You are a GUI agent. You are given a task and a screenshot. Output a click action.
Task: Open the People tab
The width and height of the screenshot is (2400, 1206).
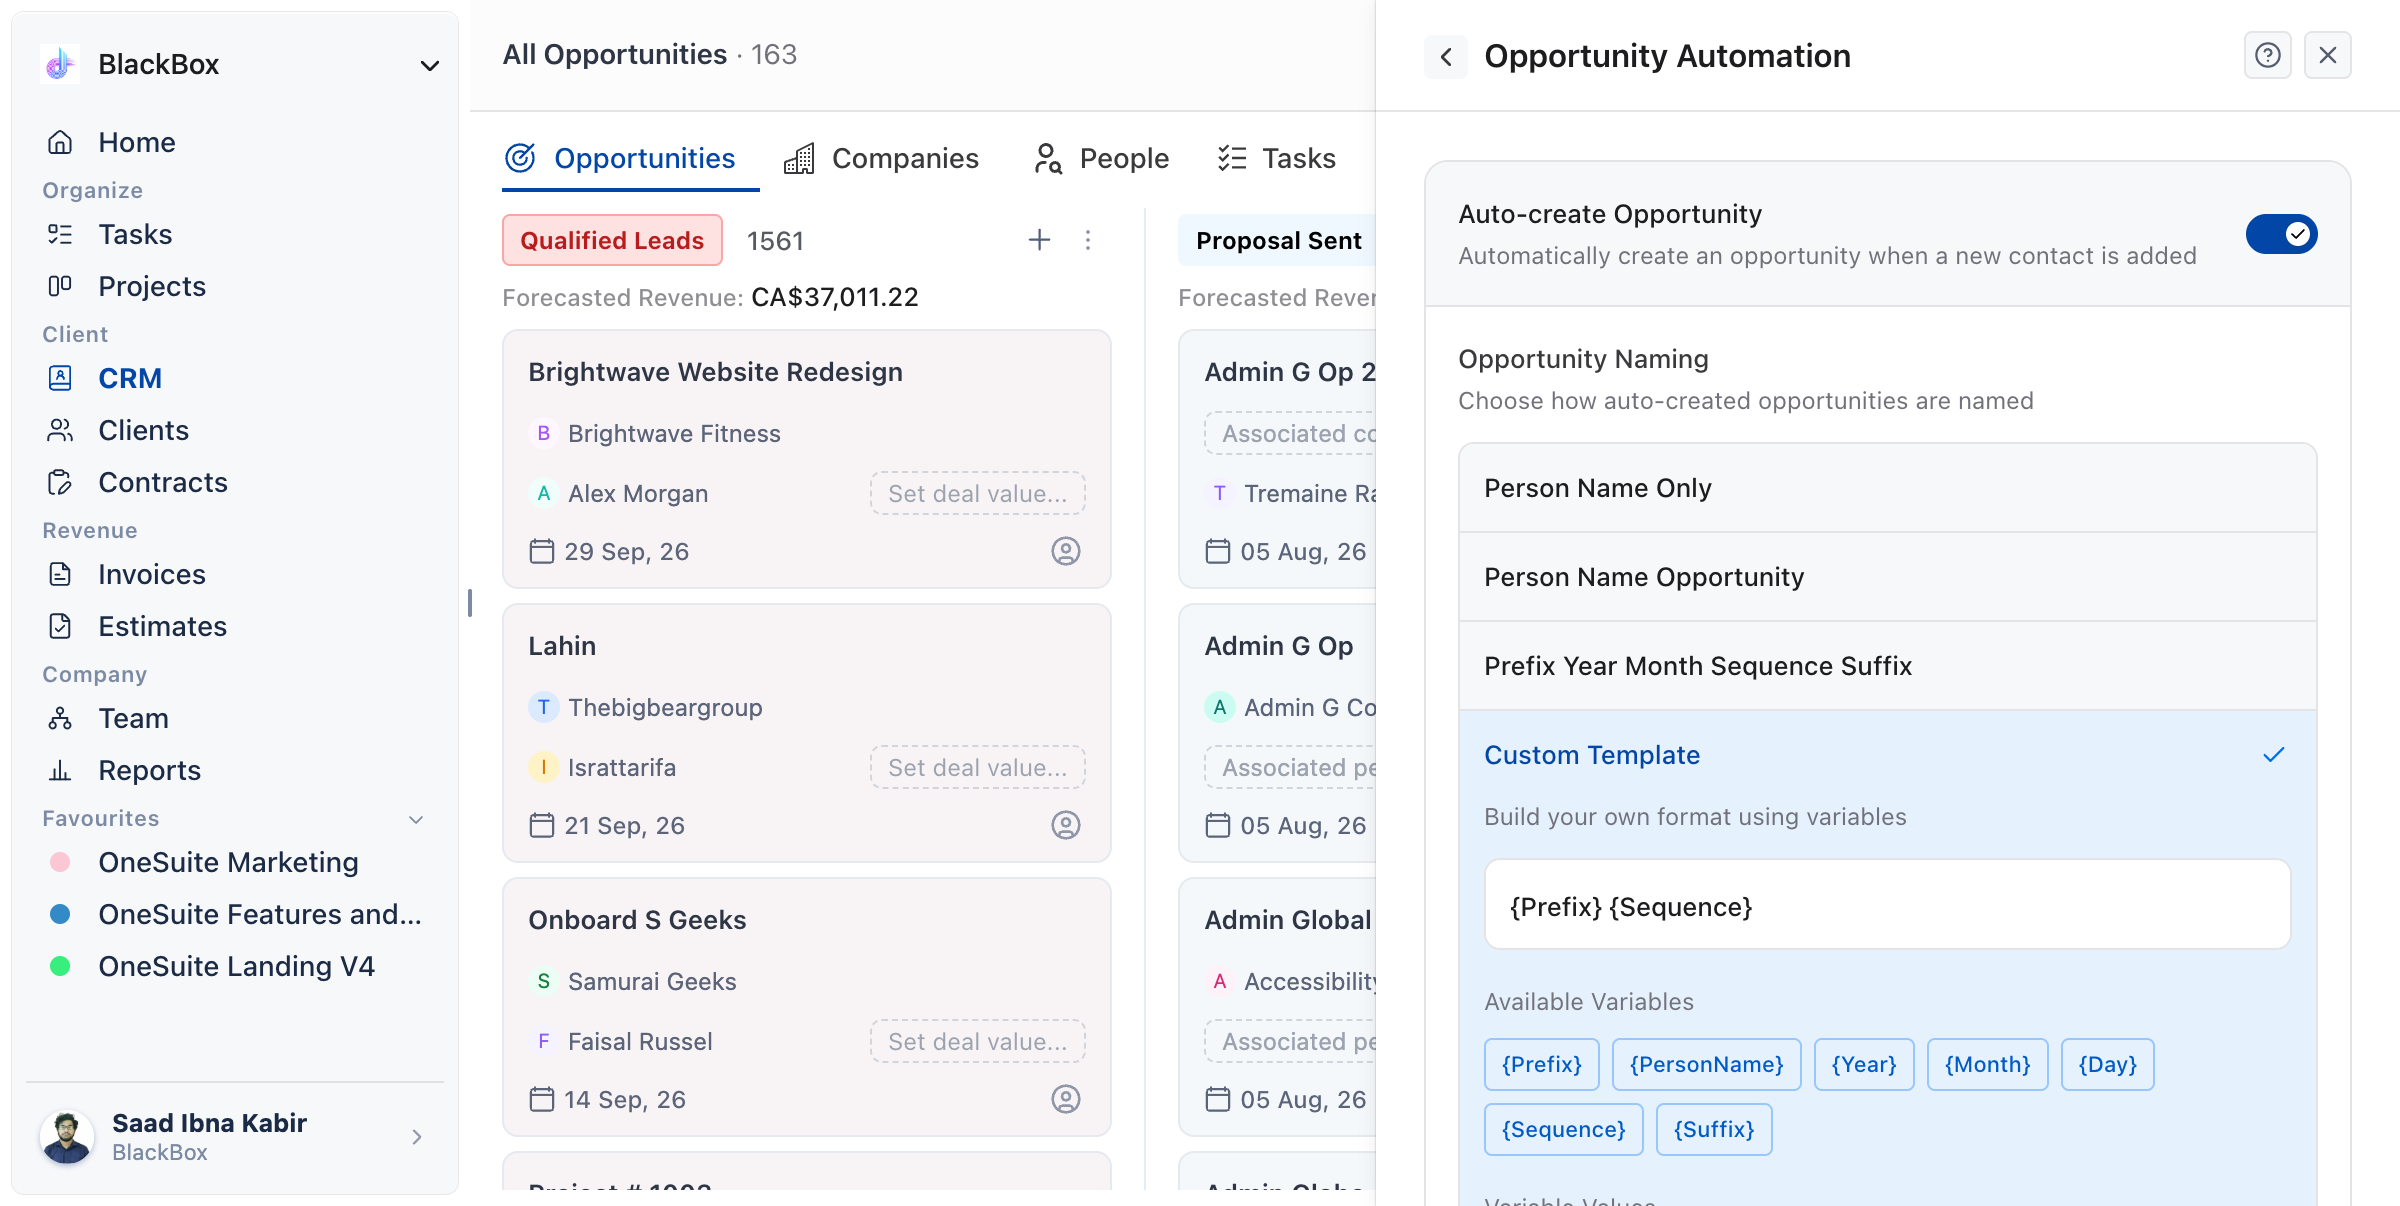[1101, 158]
